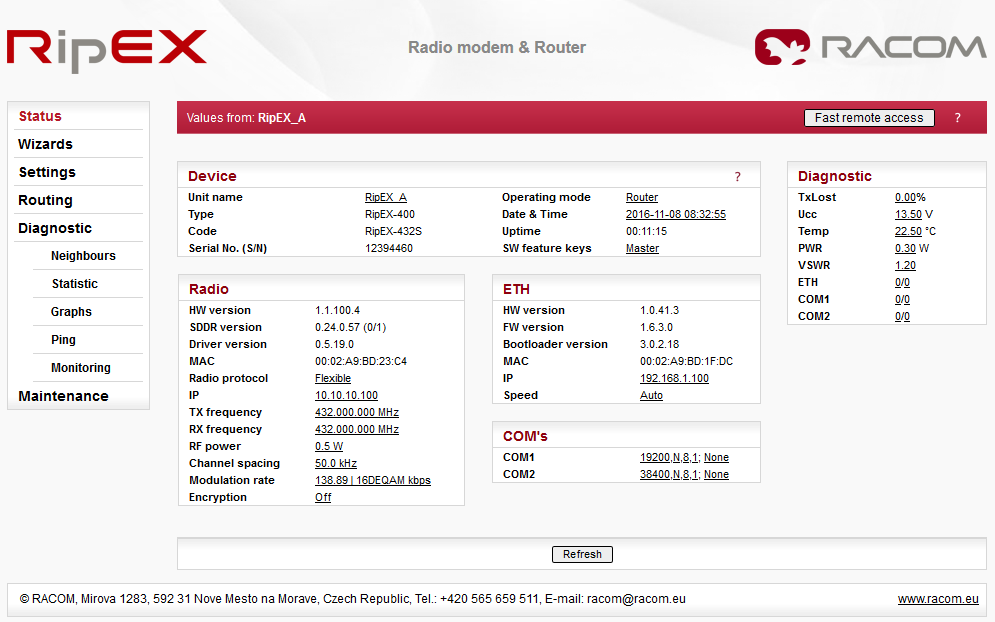Click the Diagnostic ETH 0/0 counter link
Image resolution: width=995 pixels, height=622 pixels.
click(x=902, y=282)
